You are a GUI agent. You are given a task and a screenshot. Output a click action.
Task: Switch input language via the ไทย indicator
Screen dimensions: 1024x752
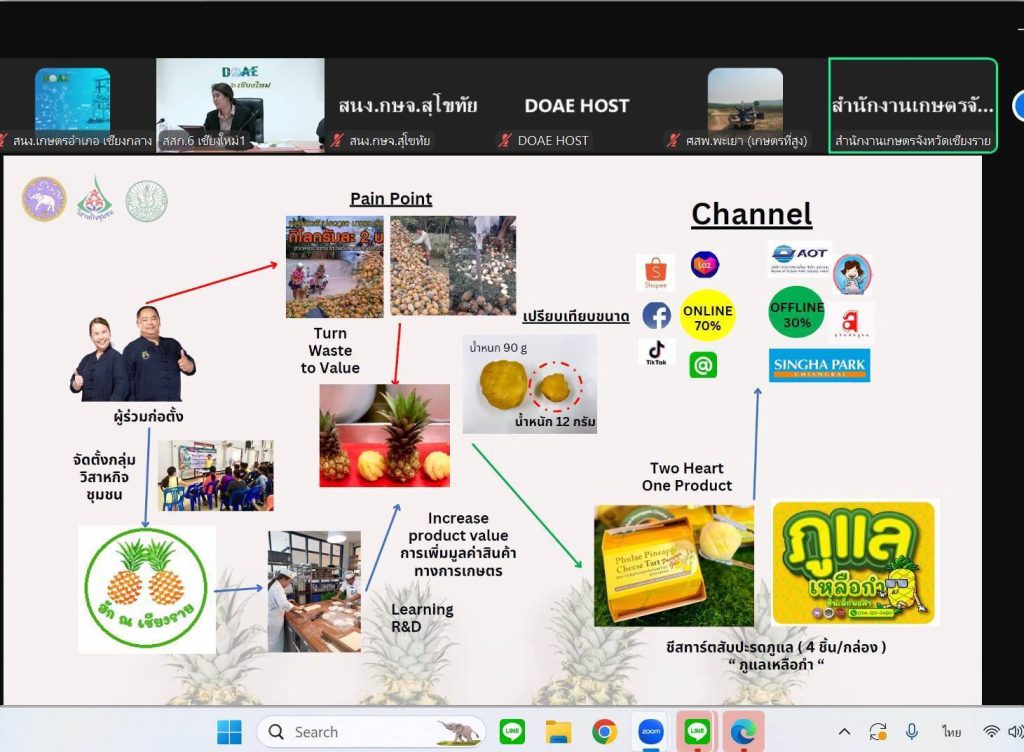tap(950, 732)
